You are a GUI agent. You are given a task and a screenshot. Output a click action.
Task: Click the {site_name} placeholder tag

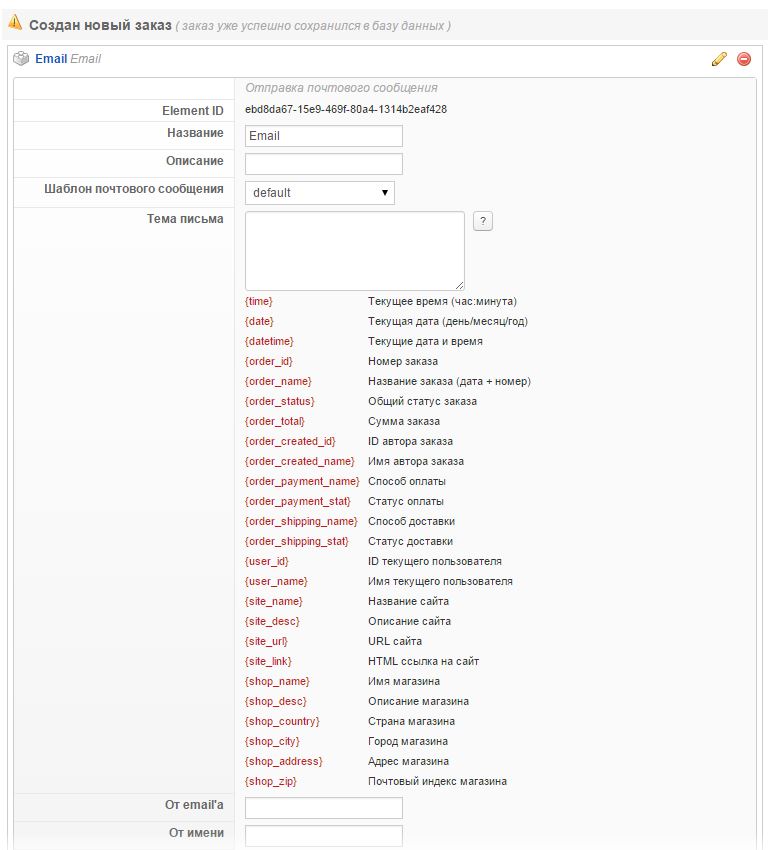point(274,602)
